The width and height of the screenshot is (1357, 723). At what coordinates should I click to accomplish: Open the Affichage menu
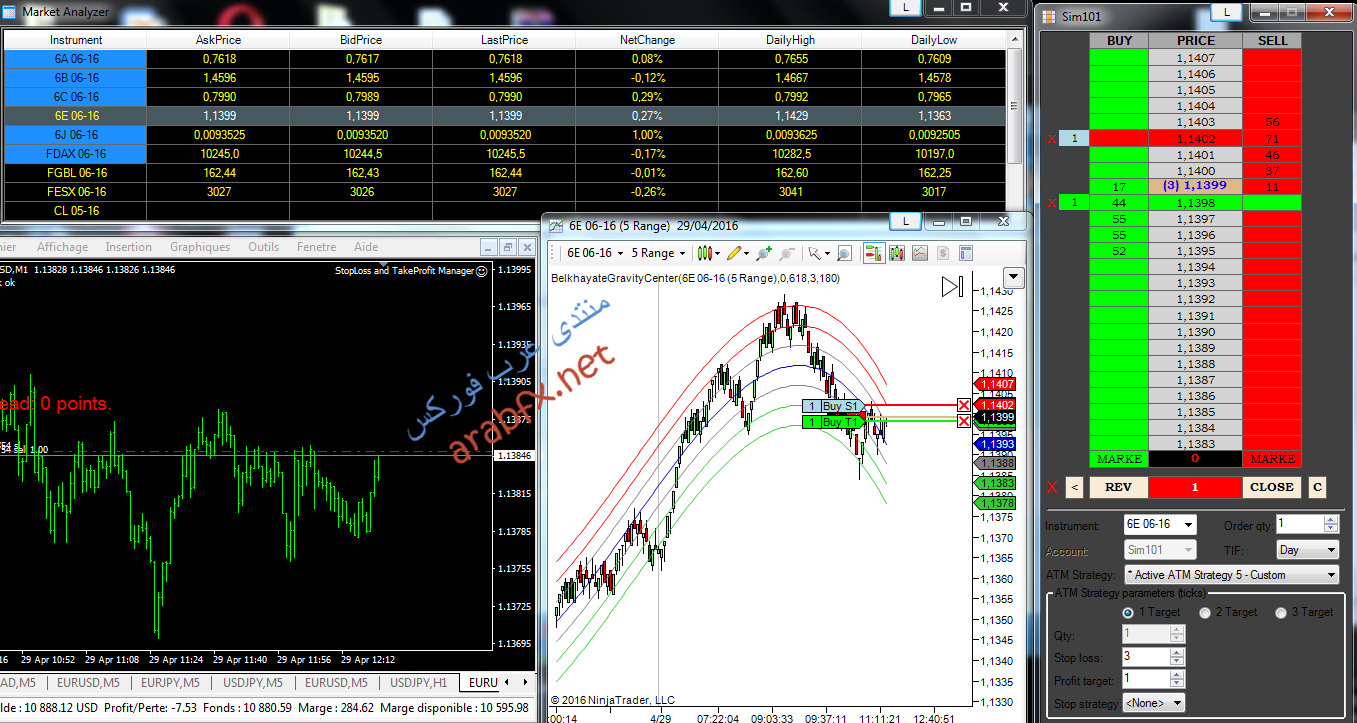coord(62,247)
